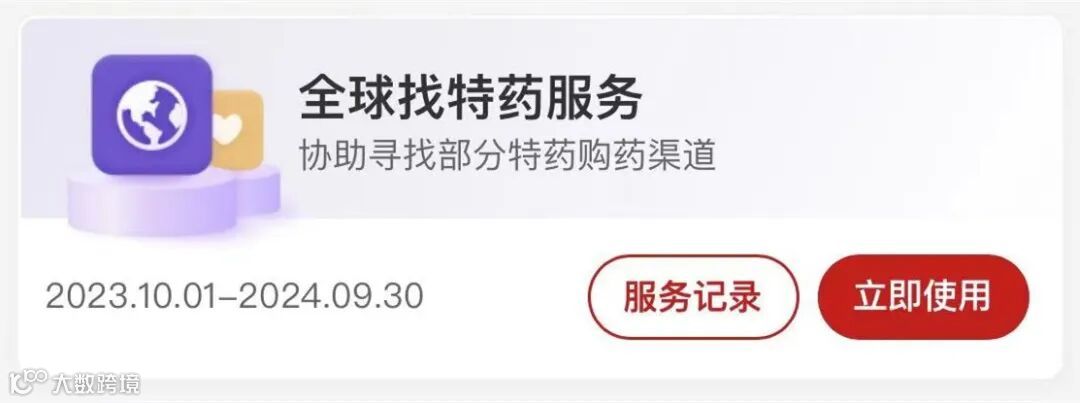
Task: Click the 大数跨境 watermark logo icon
Action: (x=28, y=382)
